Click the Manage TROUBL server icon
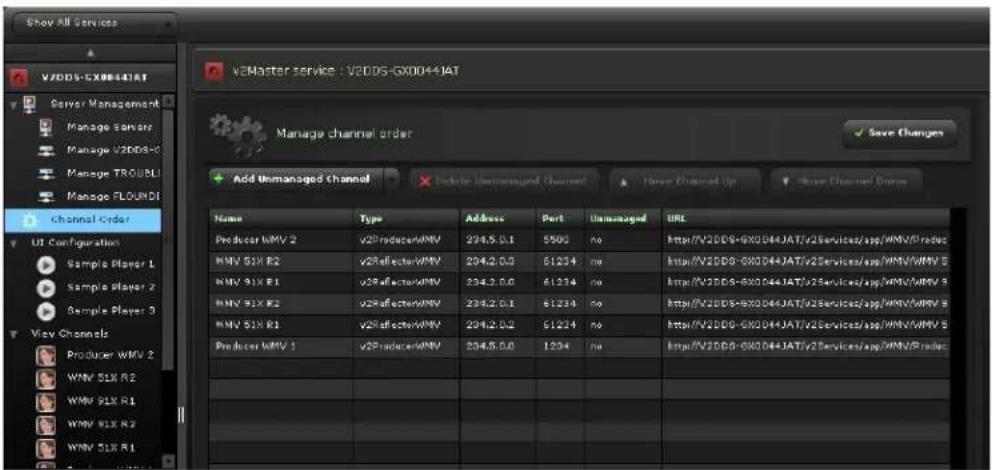Screen dimensions: 992x470 [x=44, y=173]
